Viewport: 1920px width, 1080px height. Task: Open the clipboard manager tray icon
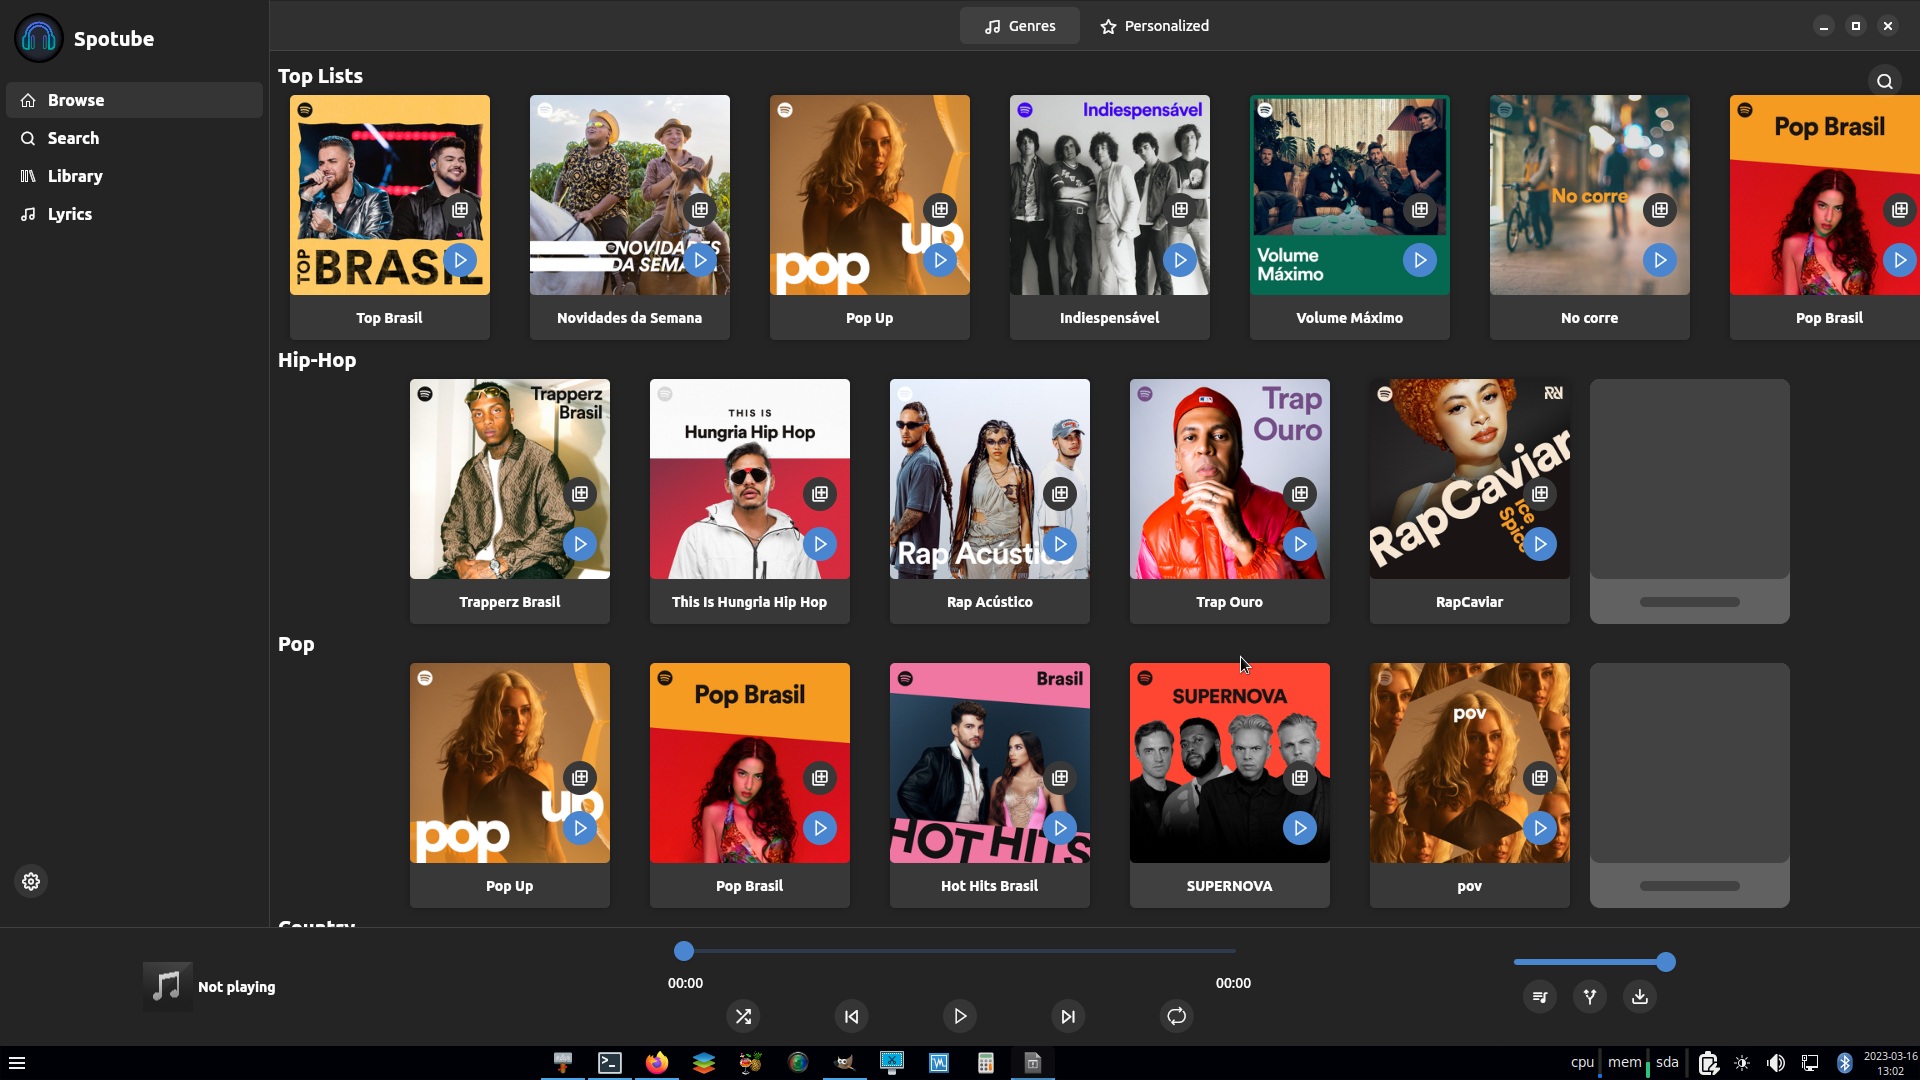point(1708,1063)
